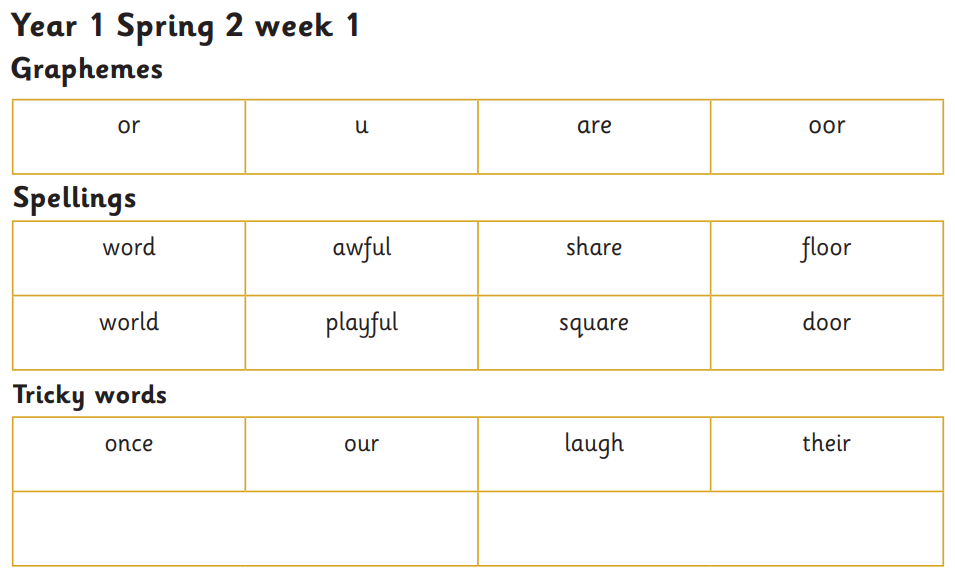
Task: Click the 'Graphemes' heading
Action: pos(87,70)
